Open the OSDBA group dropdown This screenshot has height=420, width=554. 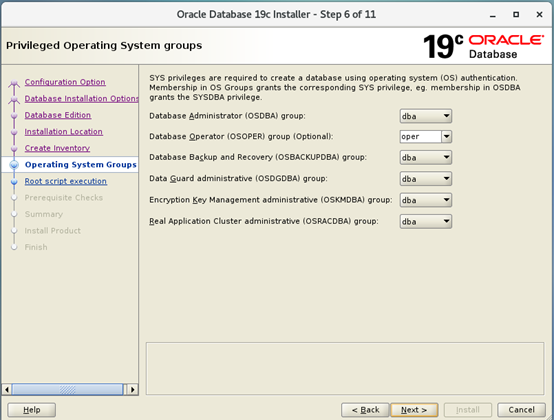click(x=425, y=116)
